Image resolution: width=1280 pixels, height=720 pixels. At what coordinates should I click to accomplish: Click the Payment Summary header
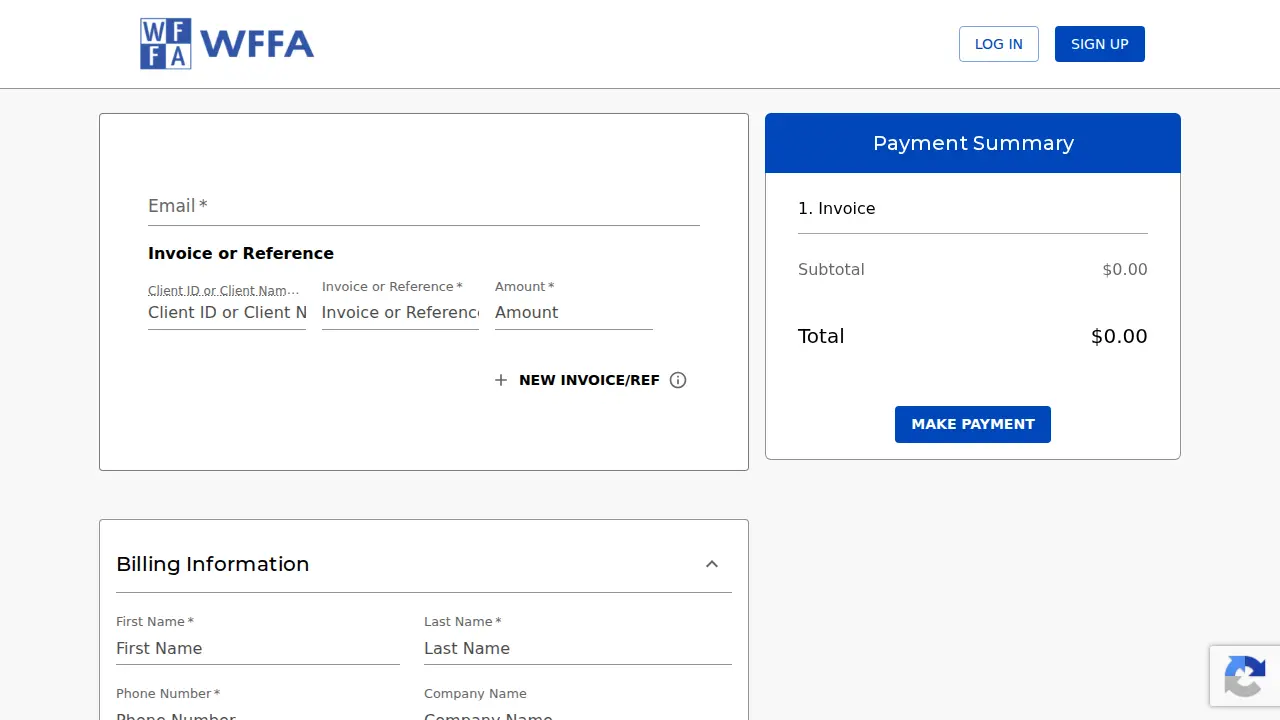973,143
